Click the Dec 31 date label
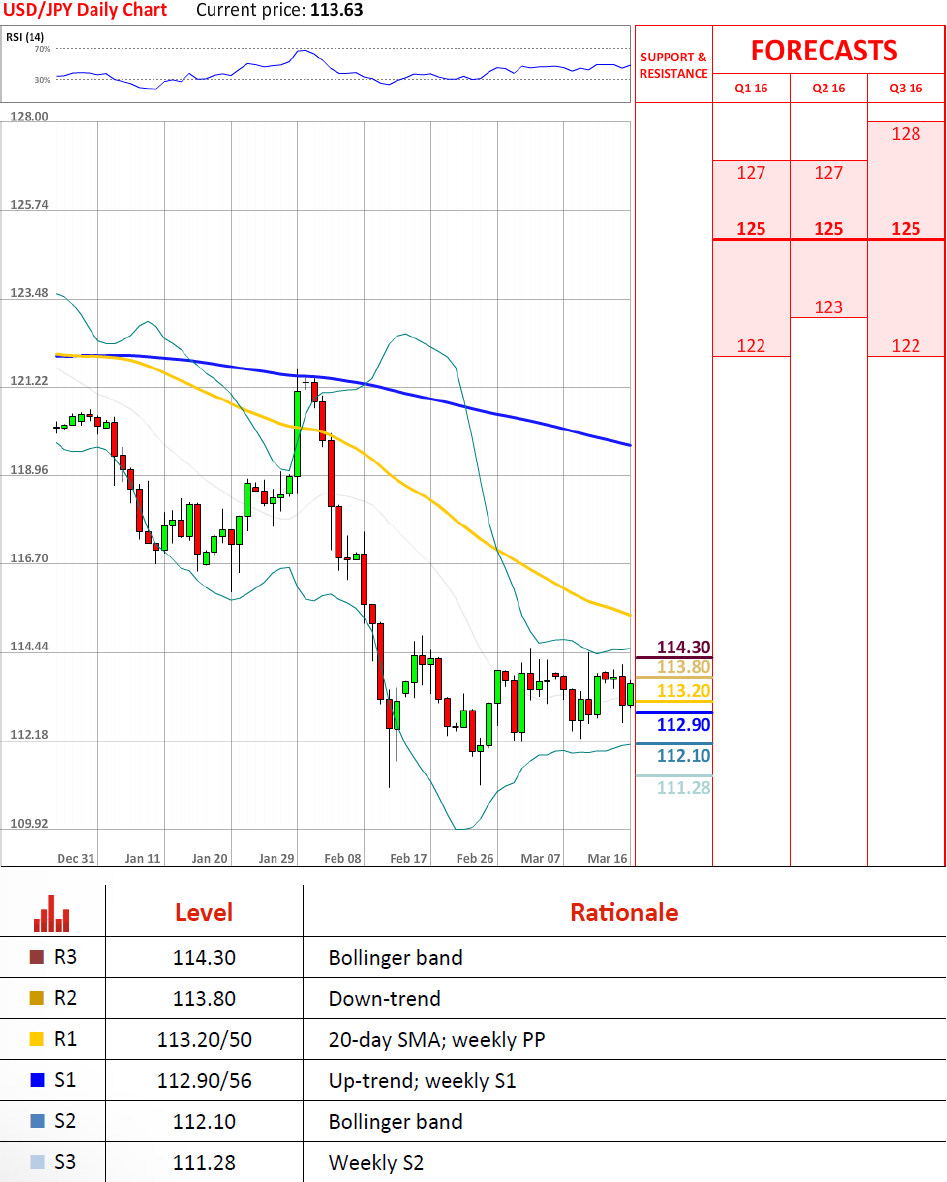The width and height of the screenshot is (947, 1182). pyautogui.click(x=76, y=859)
